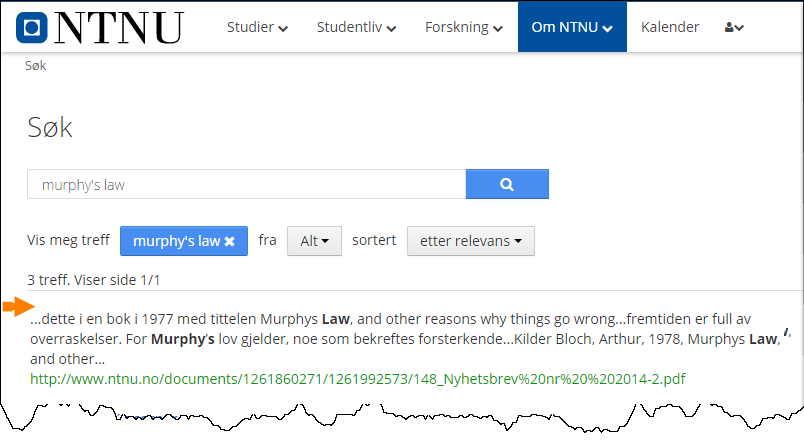Click the result snippet about Murphys Law
Viewport: 804px width, 444px height.
410,339
